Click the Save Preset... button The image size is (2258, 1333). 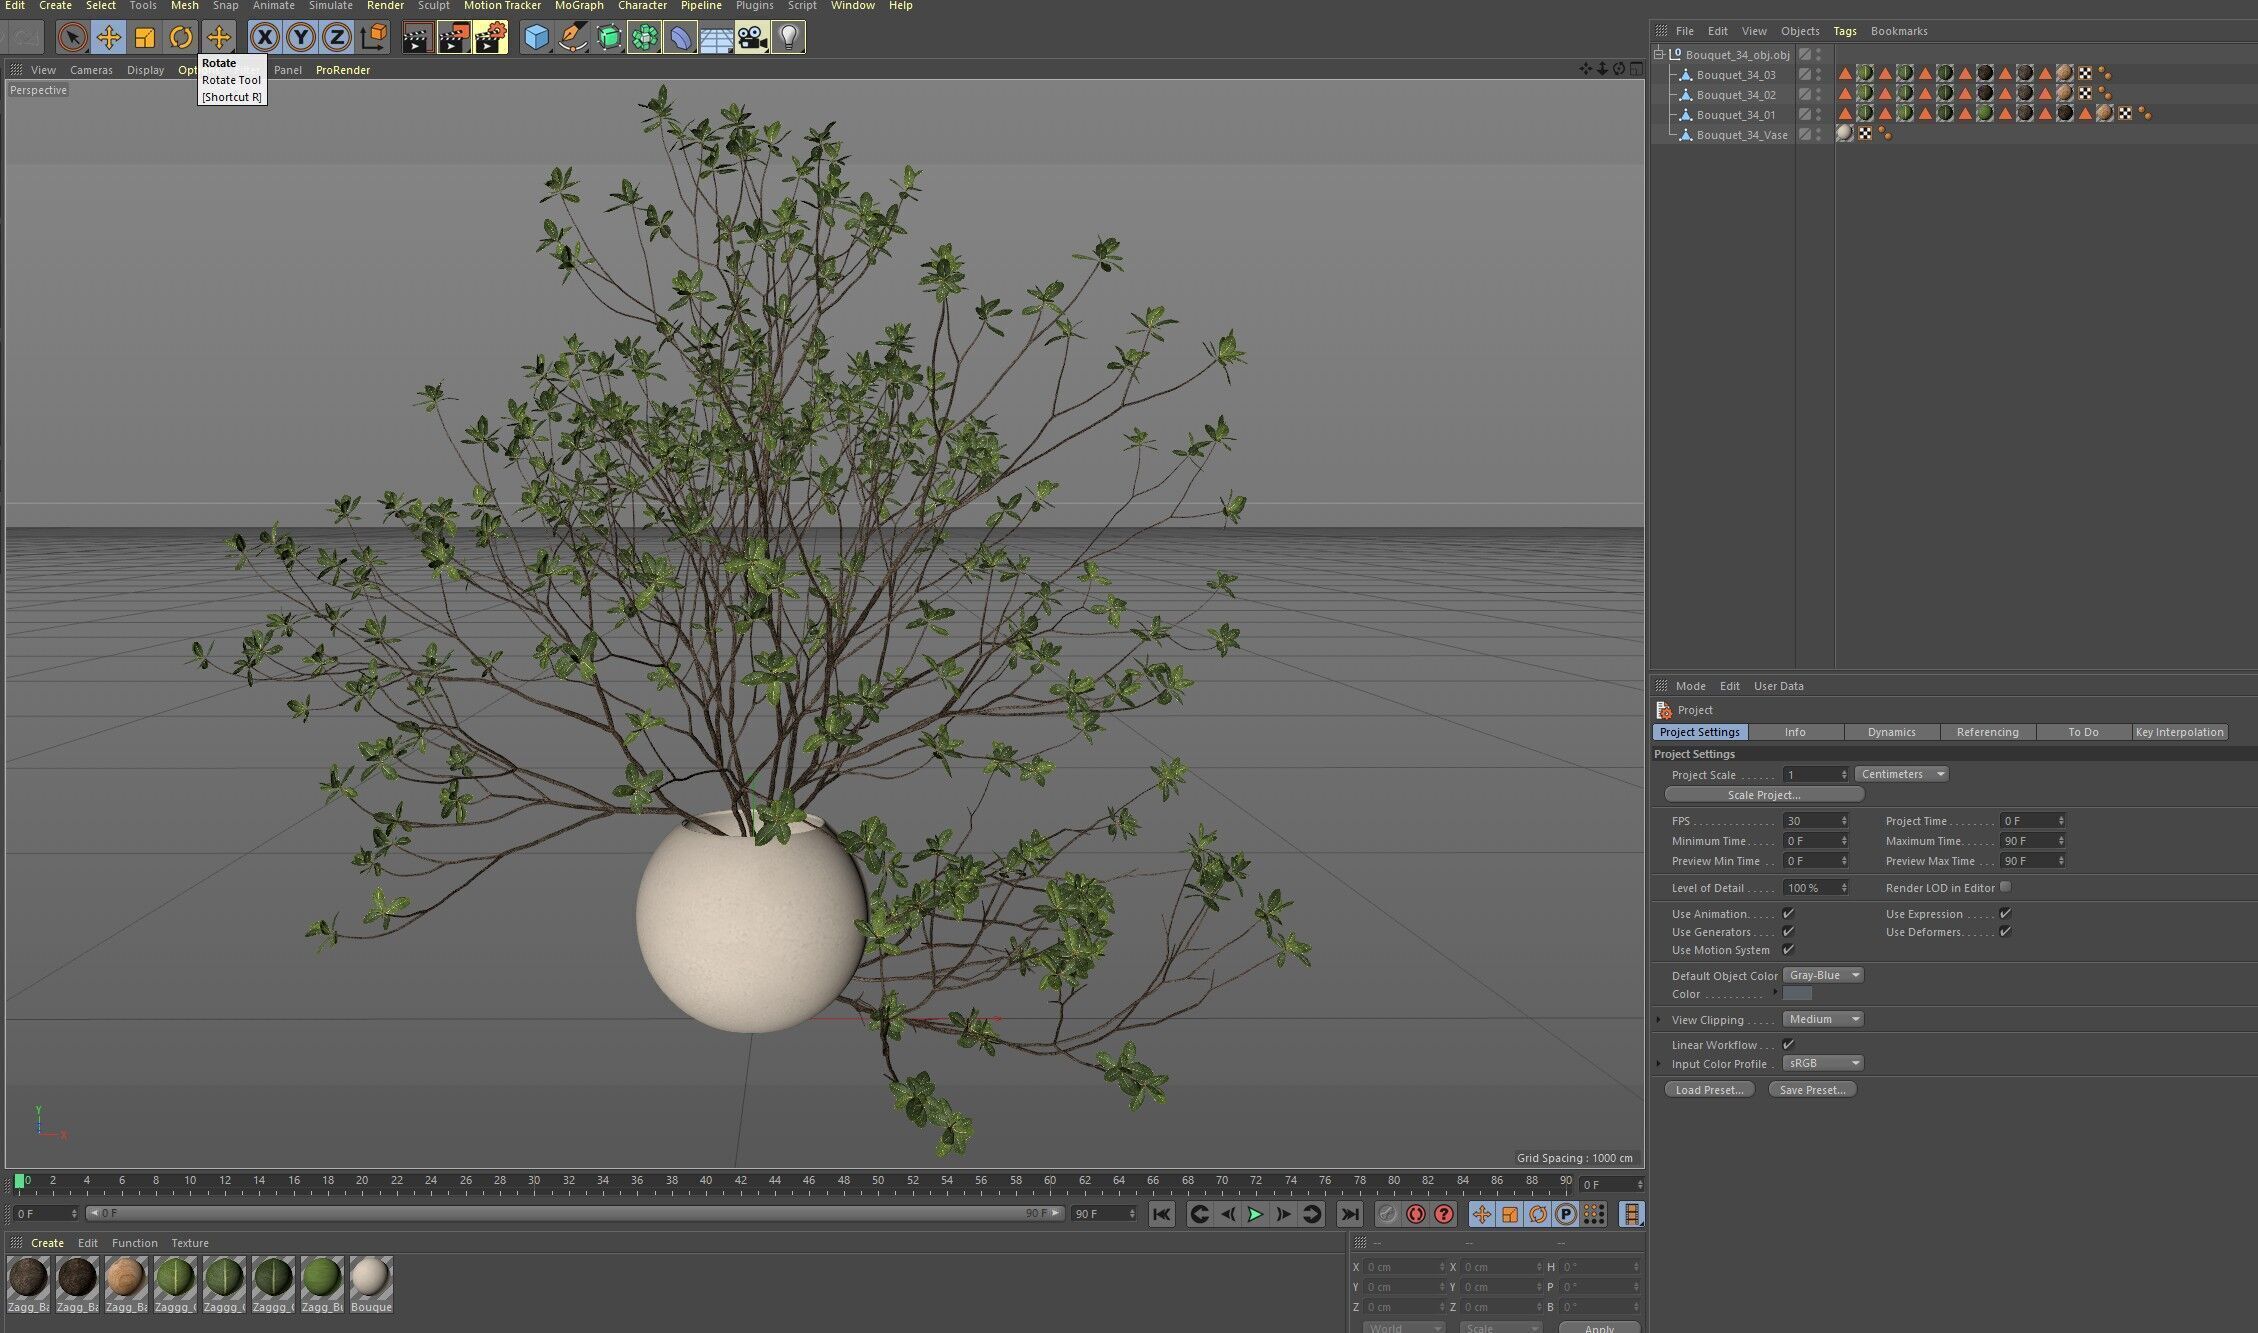tap(1812, 1090)
